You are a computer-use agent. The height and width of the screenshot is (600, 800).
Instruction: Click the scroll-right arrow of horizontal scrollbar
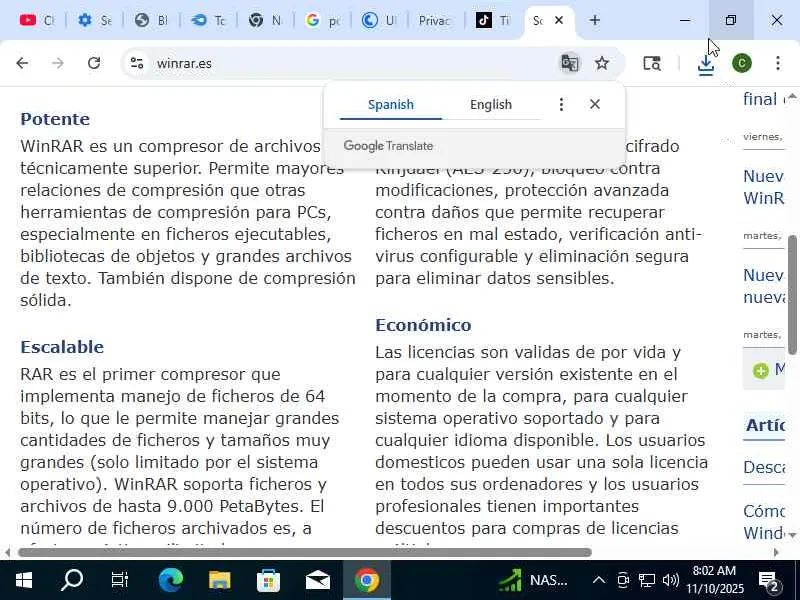click(777, 552)
